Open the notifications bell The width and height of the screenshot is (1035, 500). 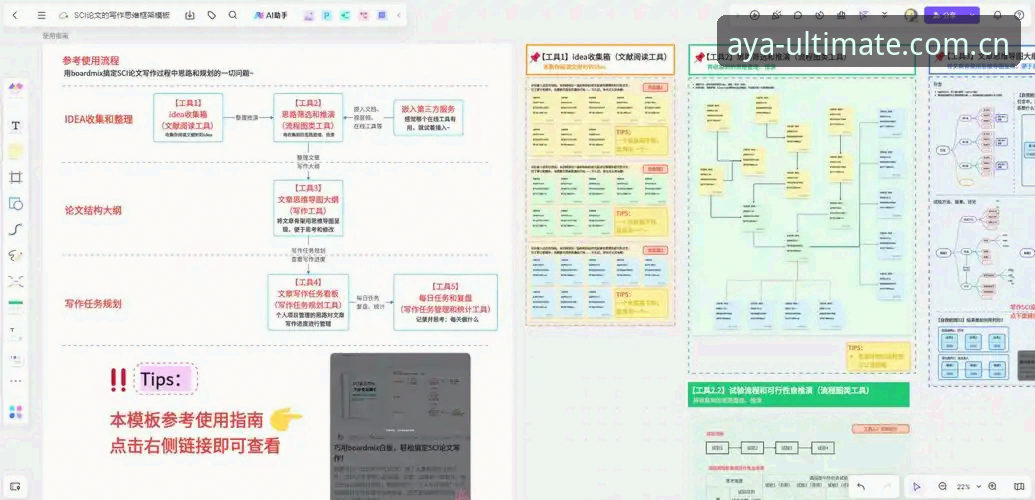[x=997, y=15]
